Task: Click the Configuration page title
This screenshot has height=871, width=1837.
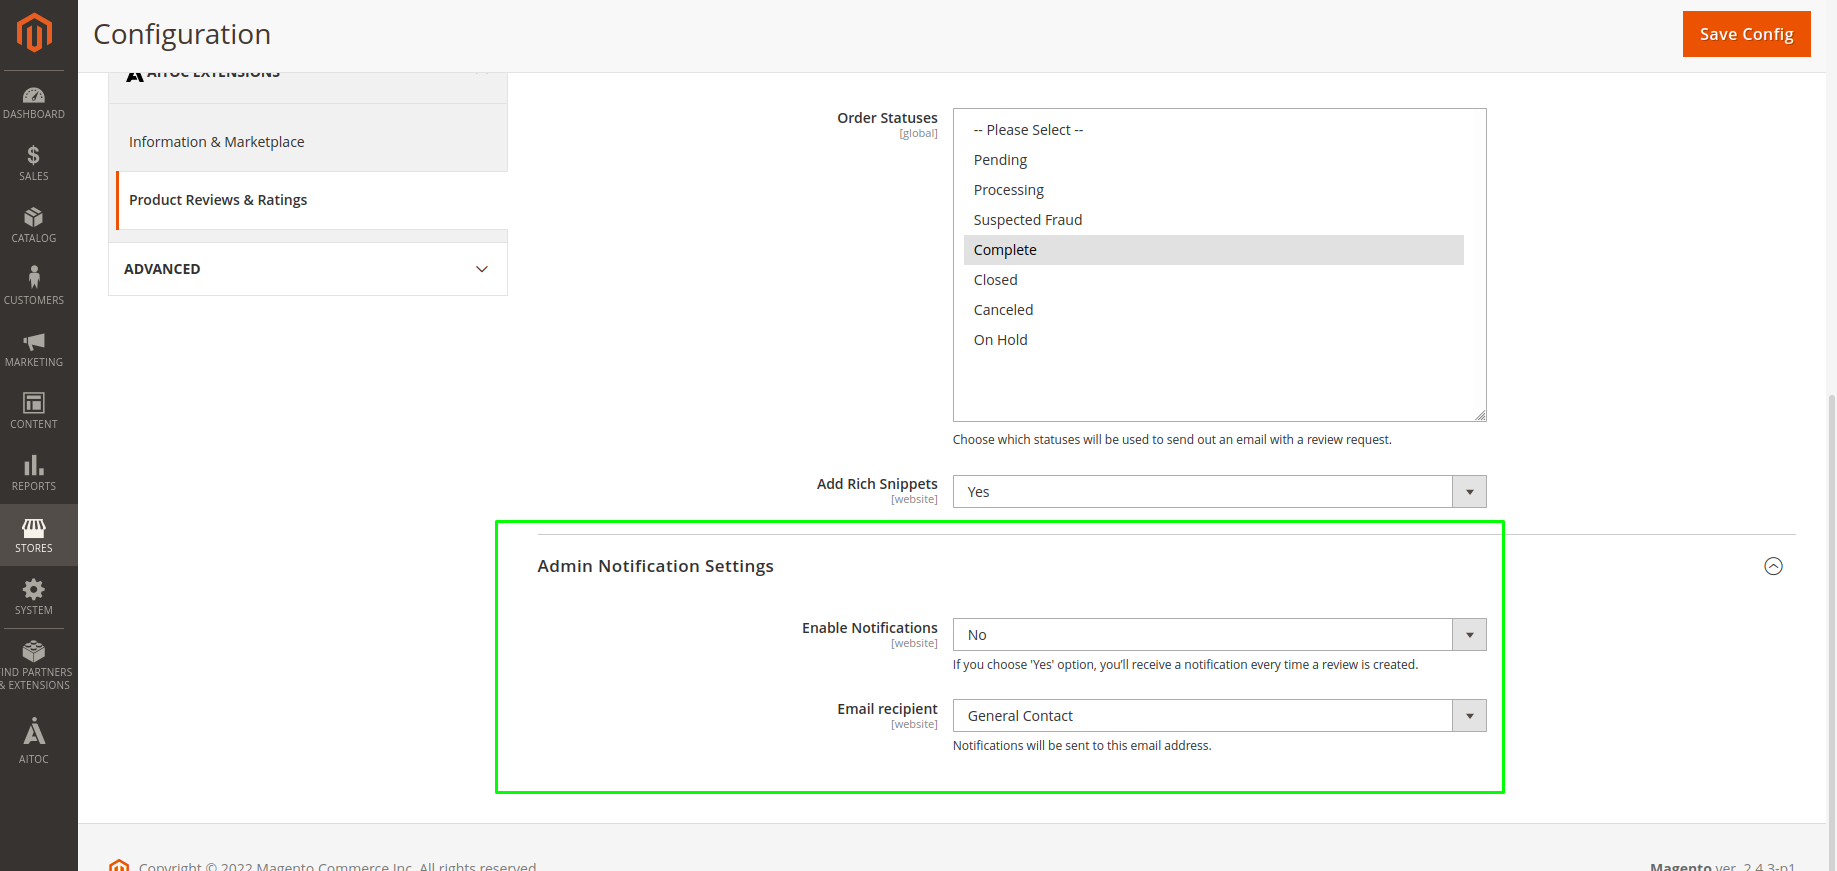Action: point(182,34)
